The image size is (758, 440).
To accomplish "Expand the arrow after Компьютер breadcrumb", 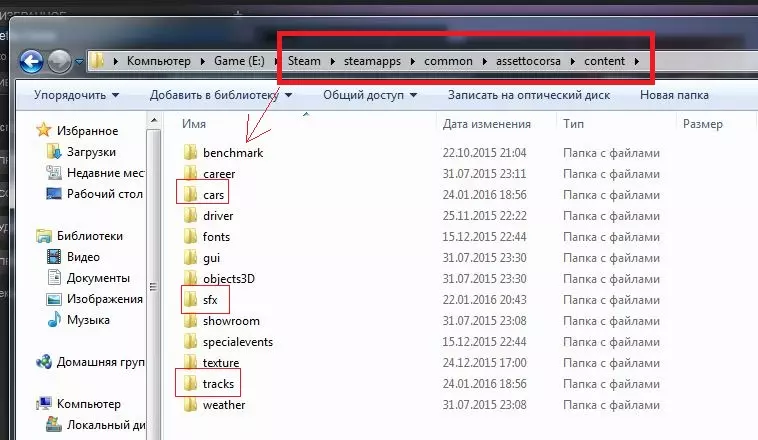I will point(203,61).
